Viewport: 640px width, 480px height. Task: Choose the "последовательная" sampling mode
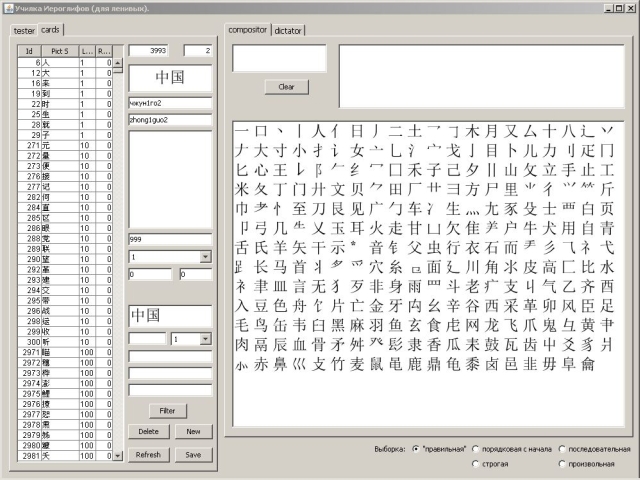594,449
